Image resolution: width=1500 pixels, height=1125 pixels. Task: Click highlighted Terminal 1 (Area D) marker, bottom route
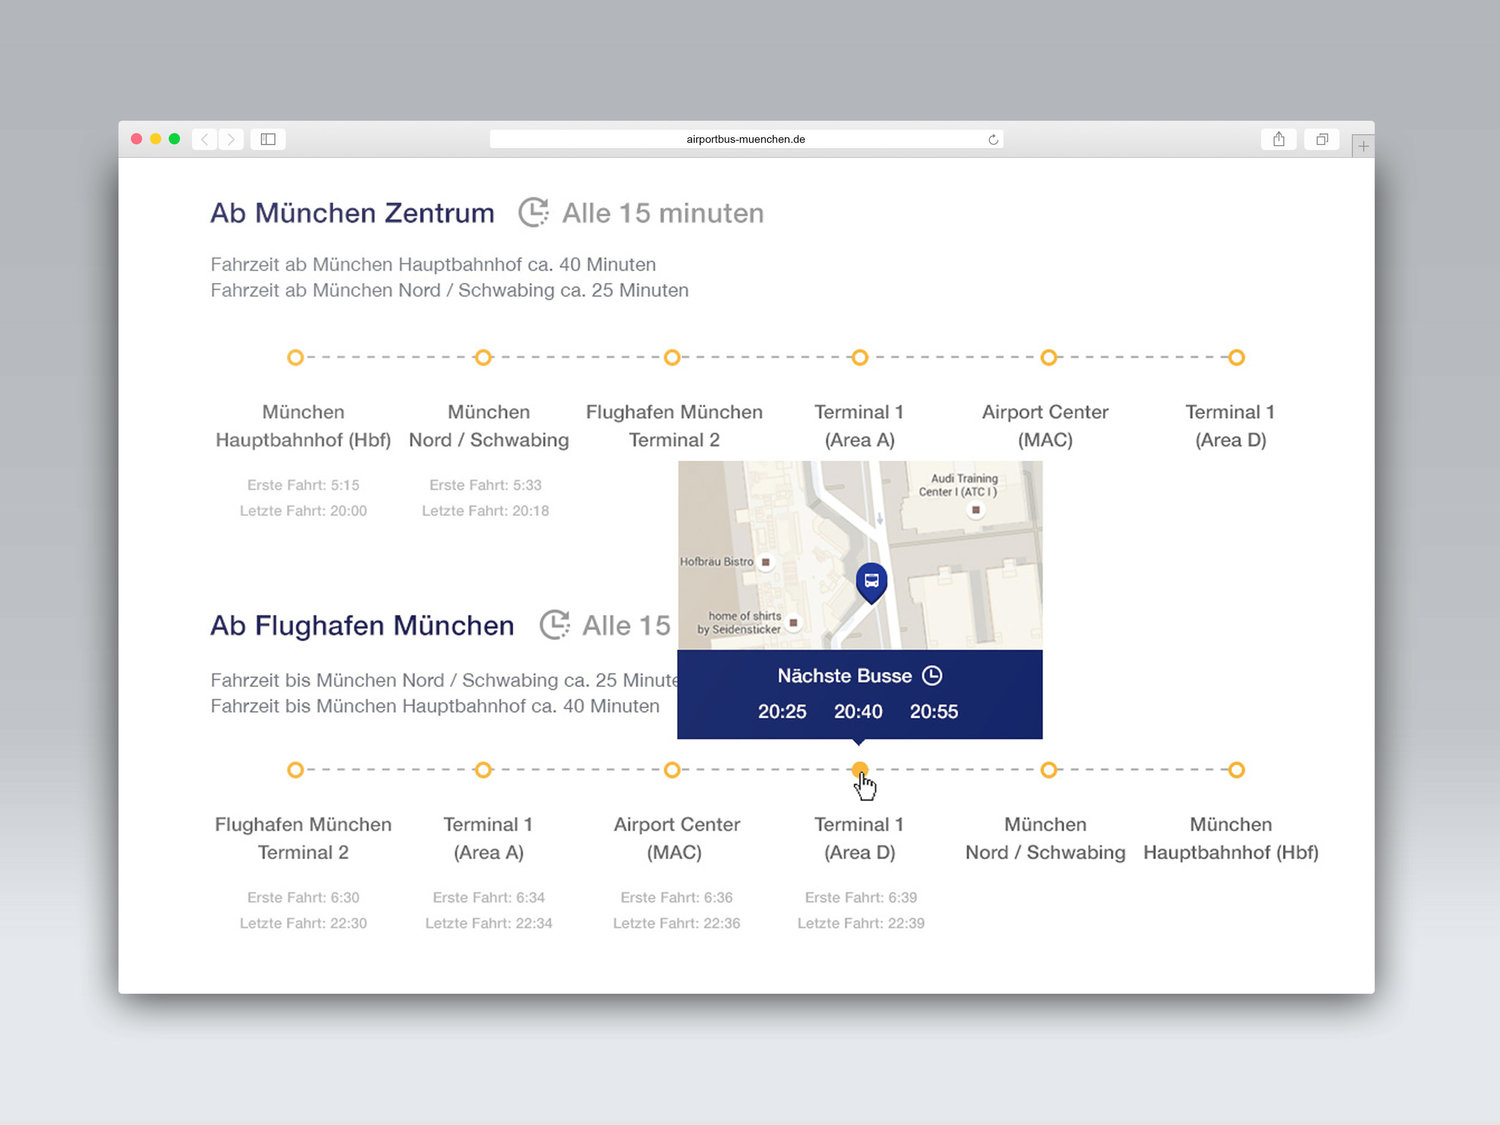860,770
